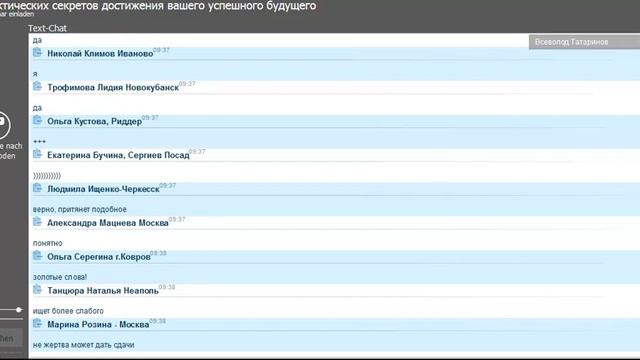Click the 'einladen' link under the title

click(x=21, y=14)
